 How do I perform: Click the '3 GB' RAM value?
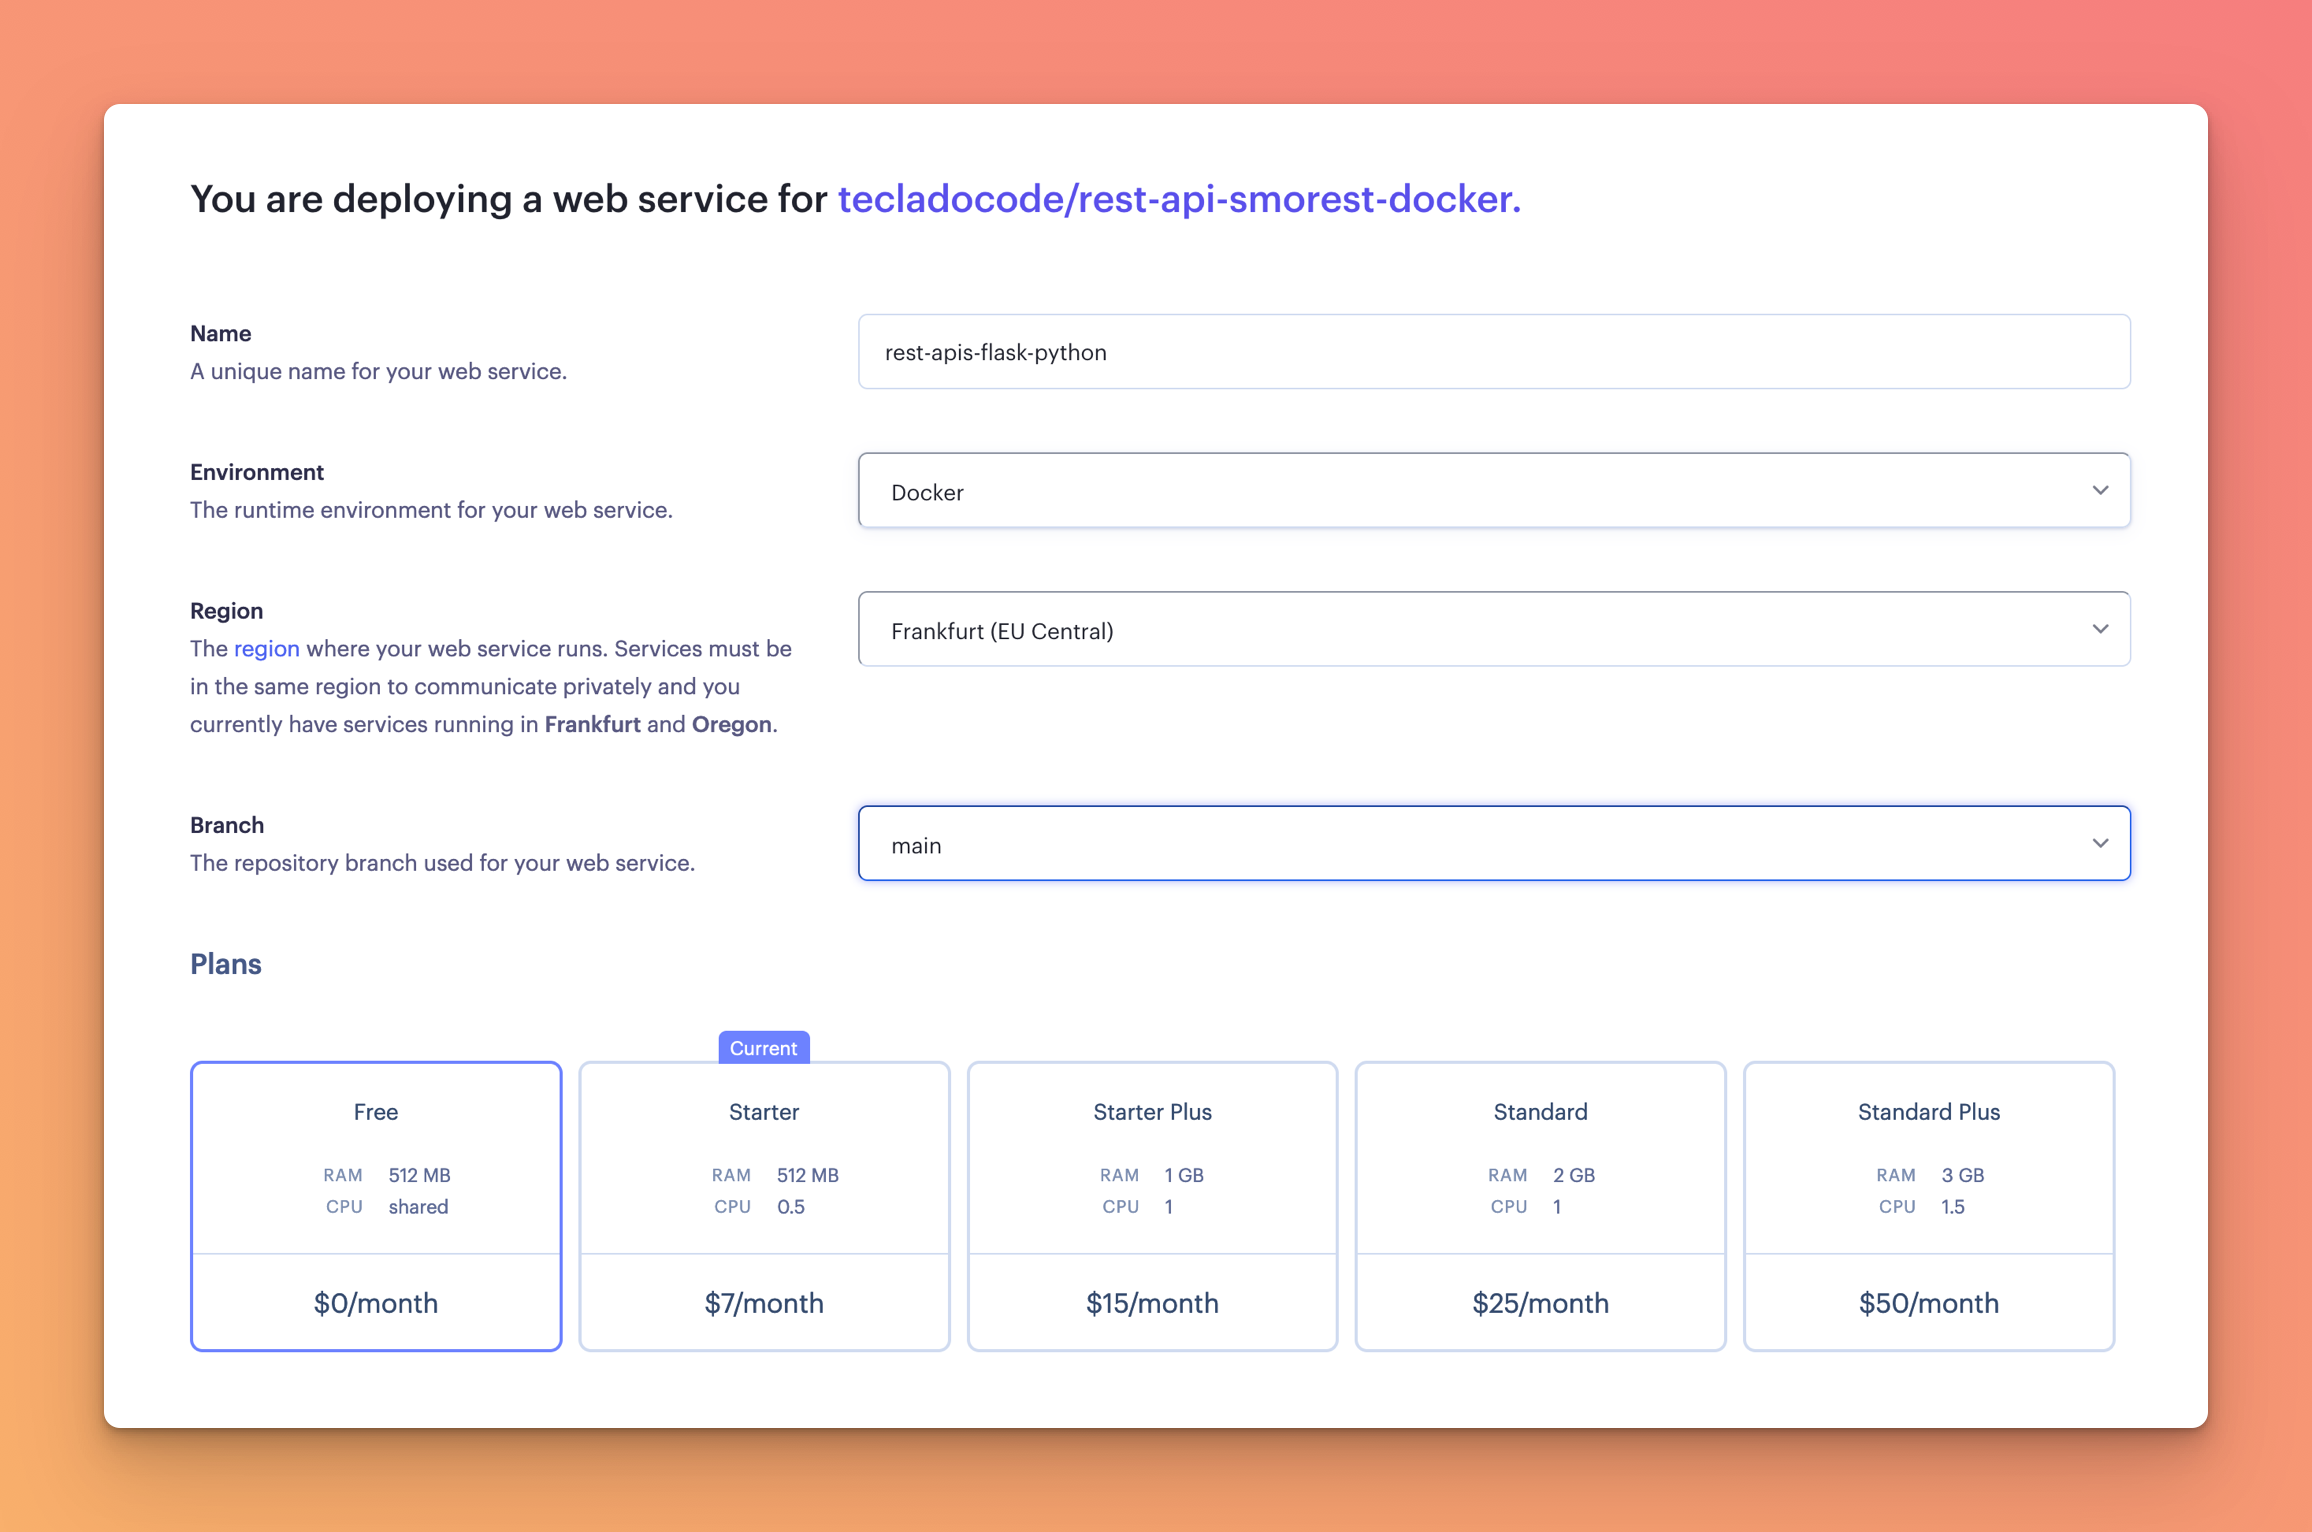pyautogui.click(x=1962, y=1175)
